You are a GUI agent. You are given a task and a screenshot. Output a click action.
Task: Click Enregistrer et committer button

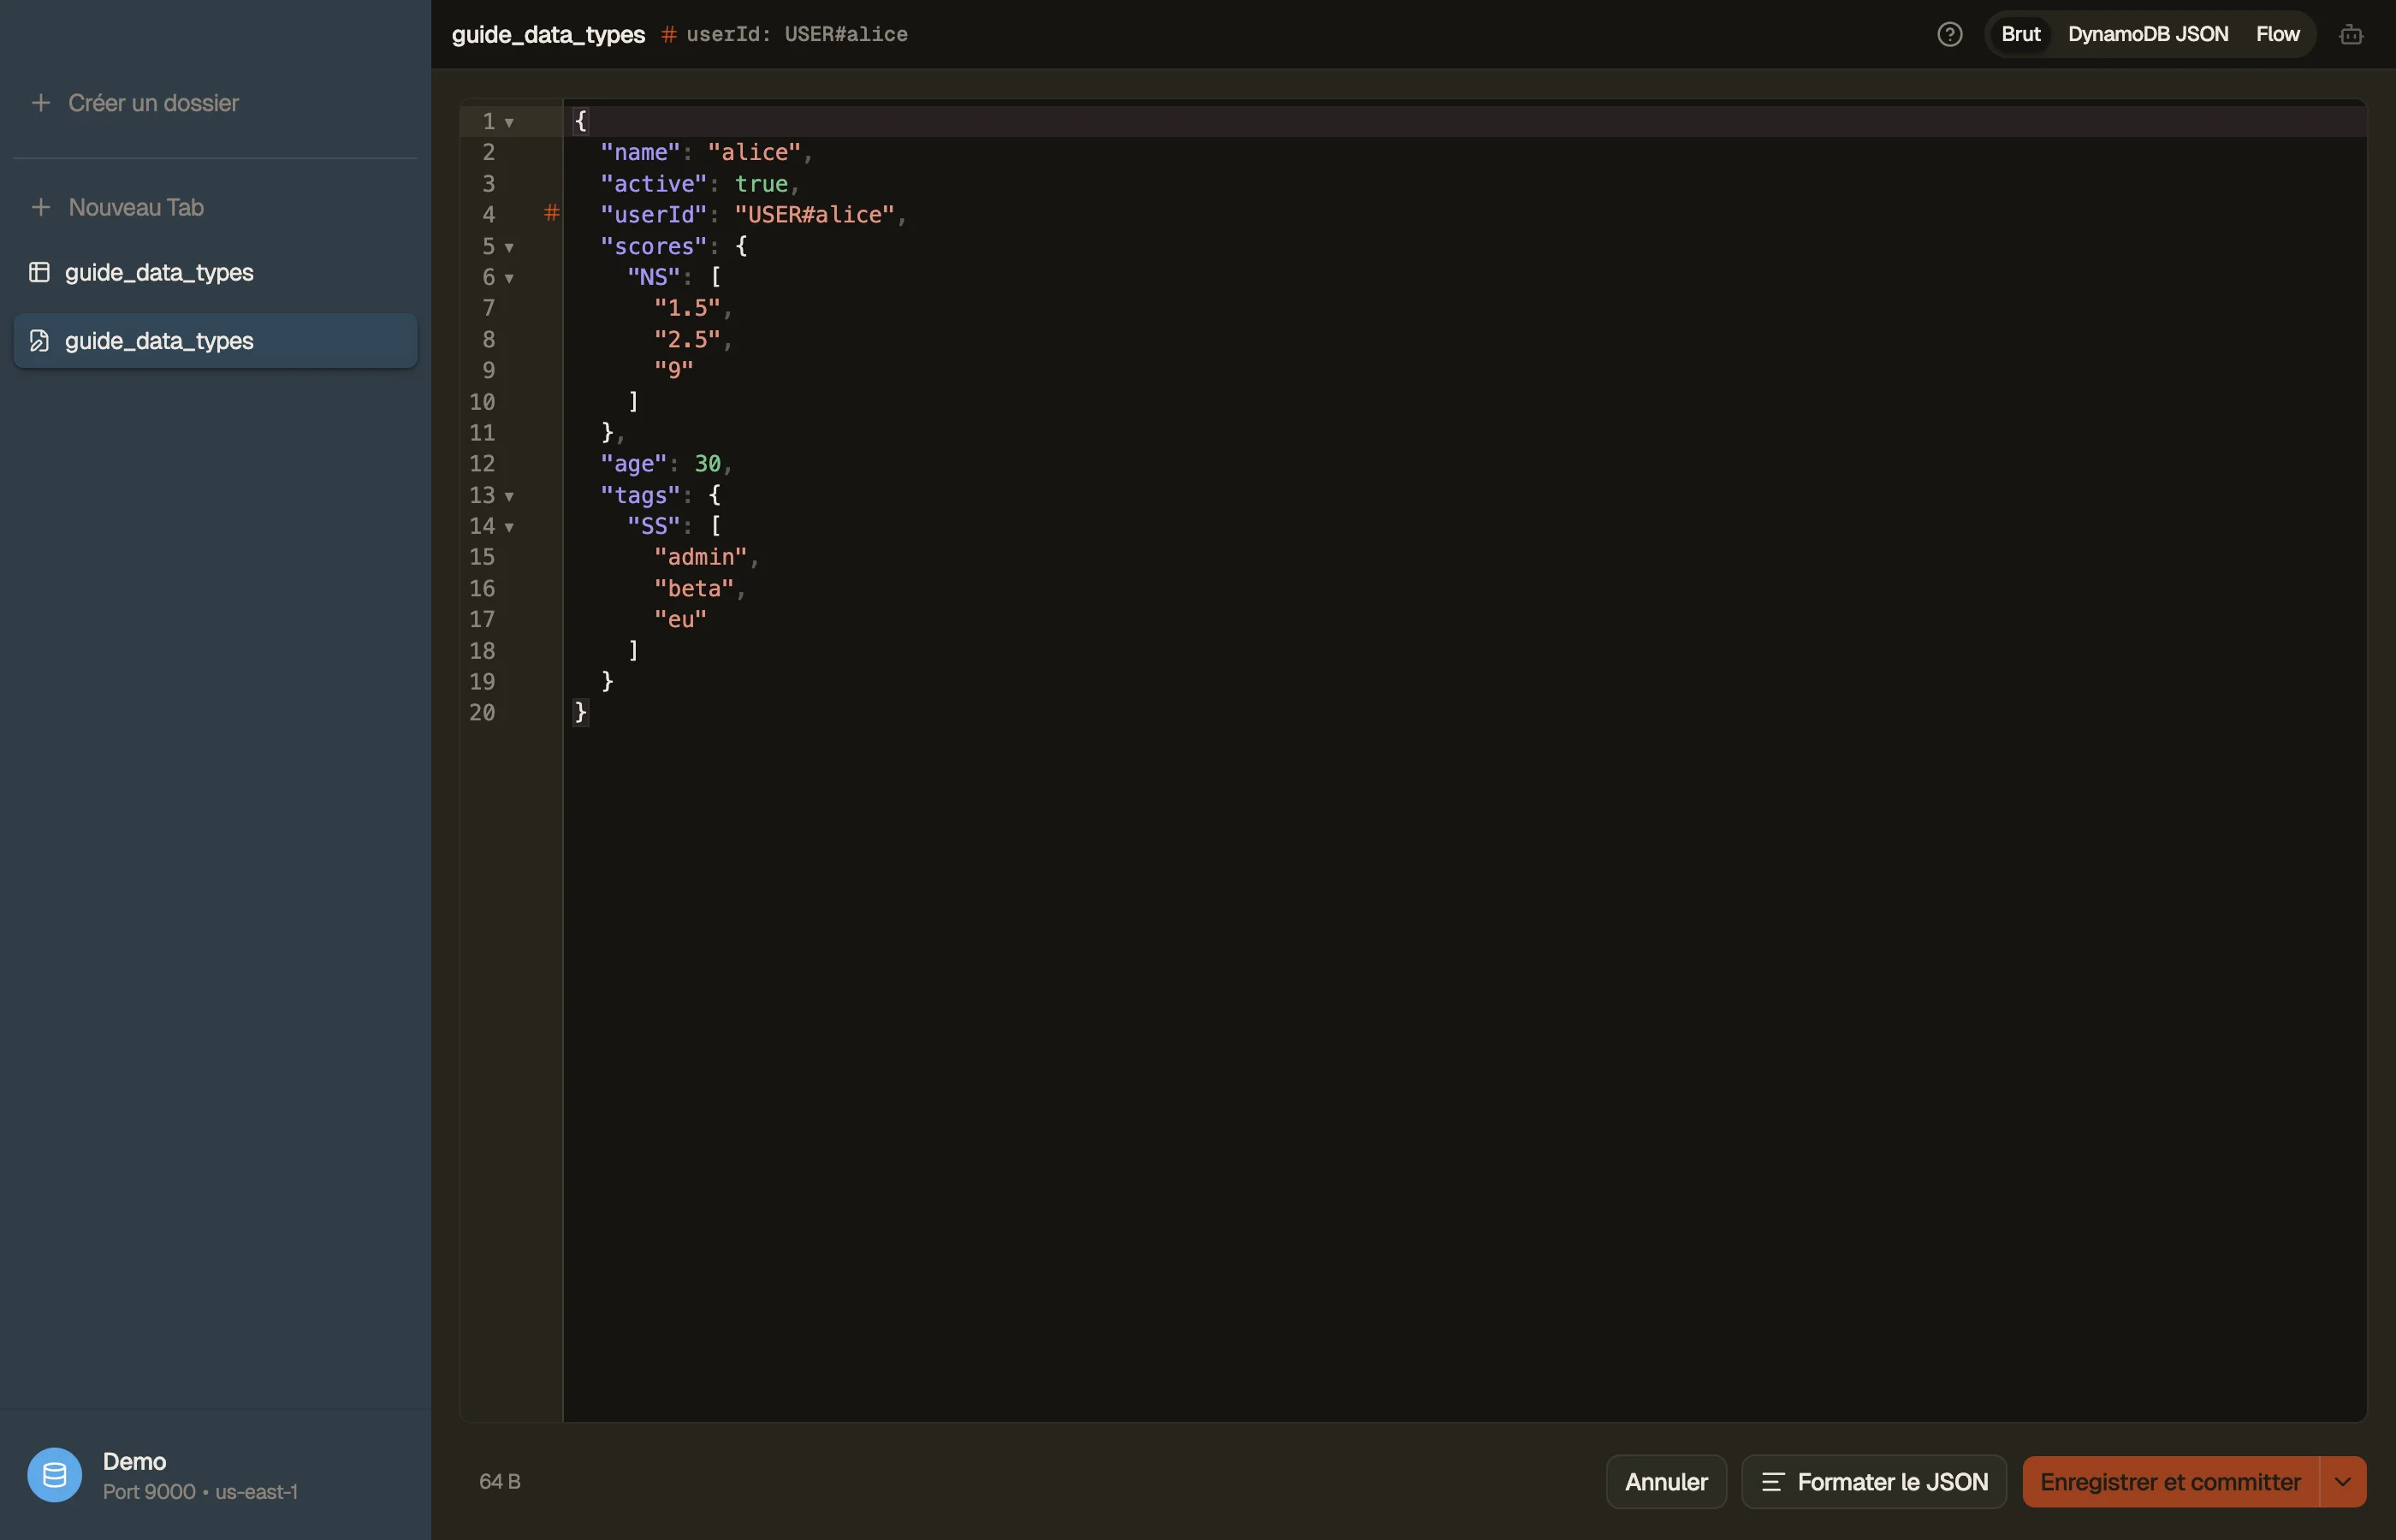pyautogui.click(x=2170, y=1482)
